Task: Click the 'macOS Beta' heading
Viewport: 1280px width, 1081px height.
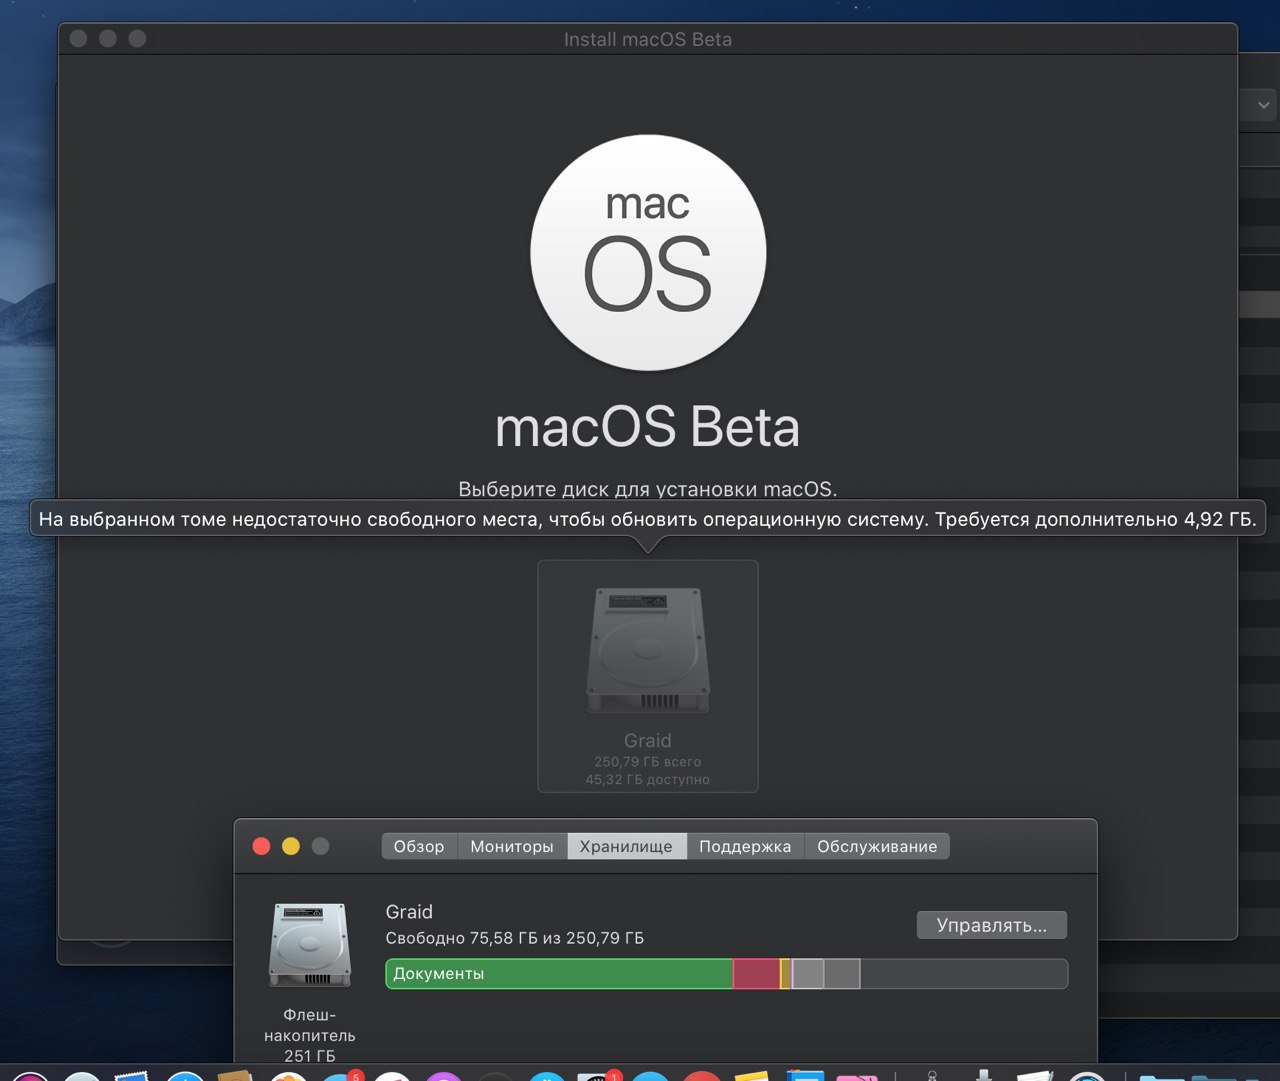Action: coord(648,427)
